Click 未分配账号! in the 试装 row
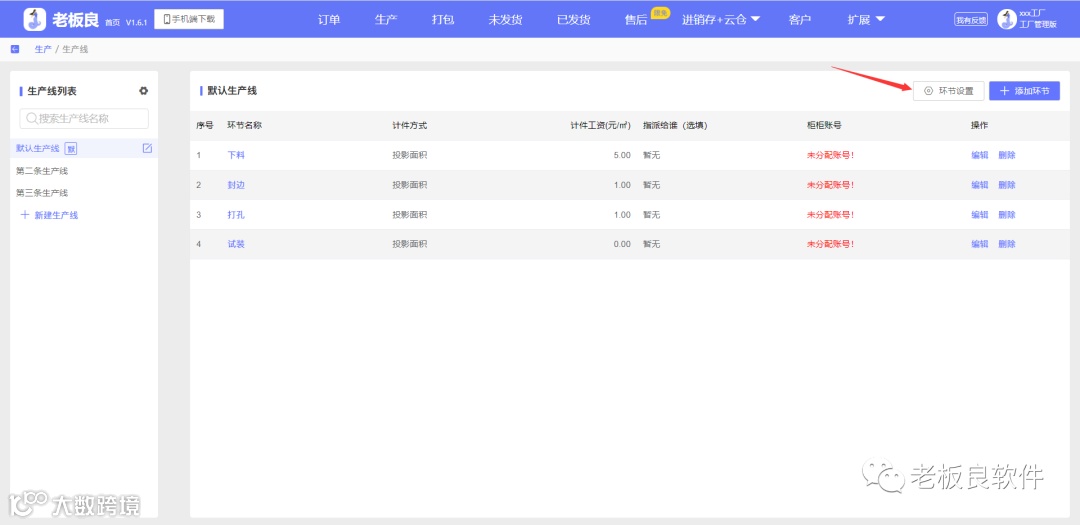The image size is (1080, 525). coord(831,244)
